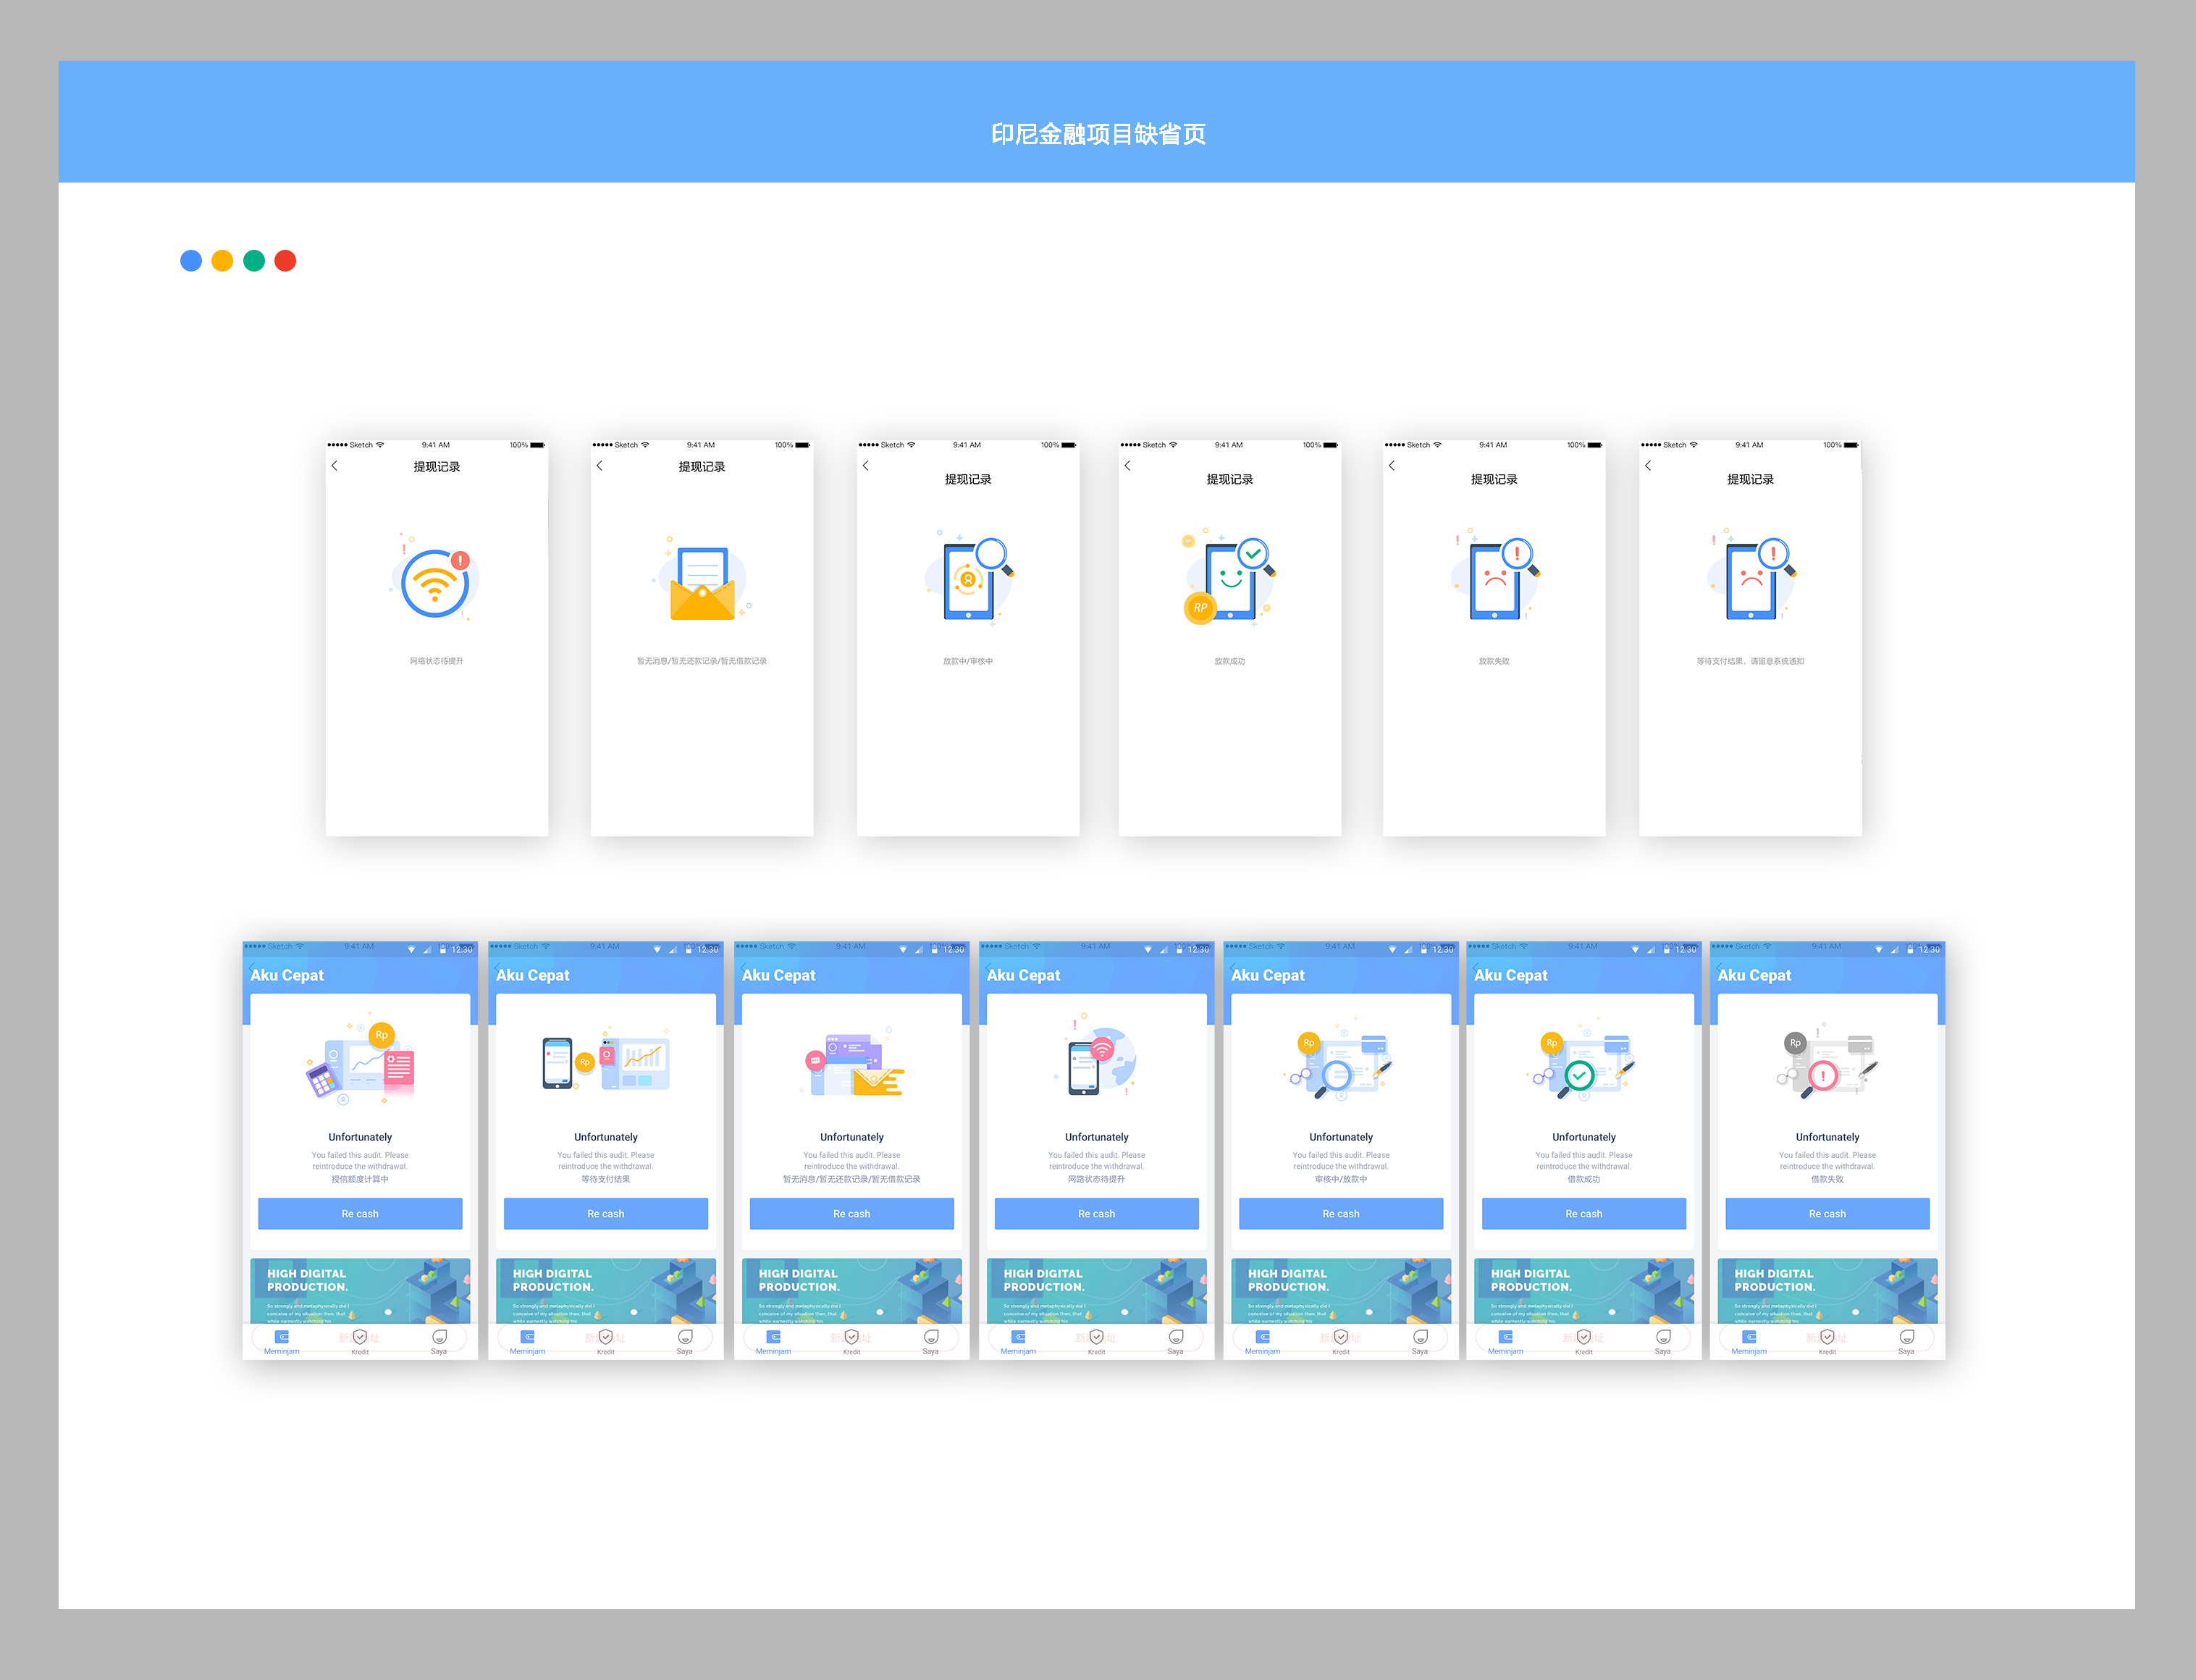Click the green dot in the color row
This screenshot has height=1680, width=2196.
point(254,261)
